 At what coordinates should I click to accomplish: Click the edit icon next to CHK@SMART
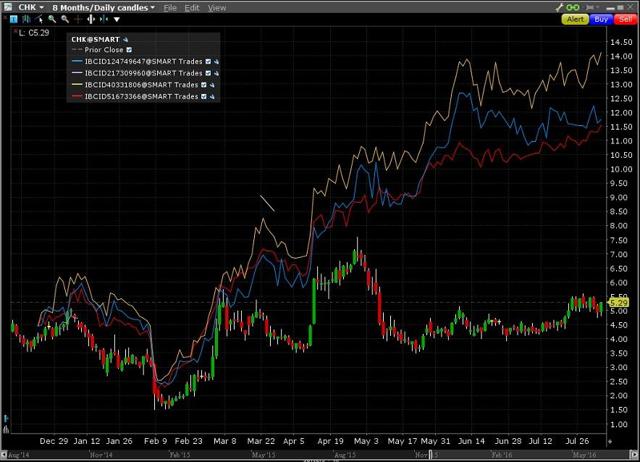point(125,40)
